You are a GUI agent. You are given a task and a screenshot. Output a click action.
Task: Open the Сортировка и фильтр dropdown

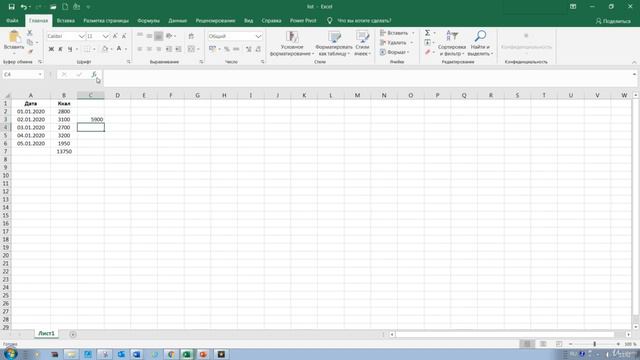click(452, 43)
